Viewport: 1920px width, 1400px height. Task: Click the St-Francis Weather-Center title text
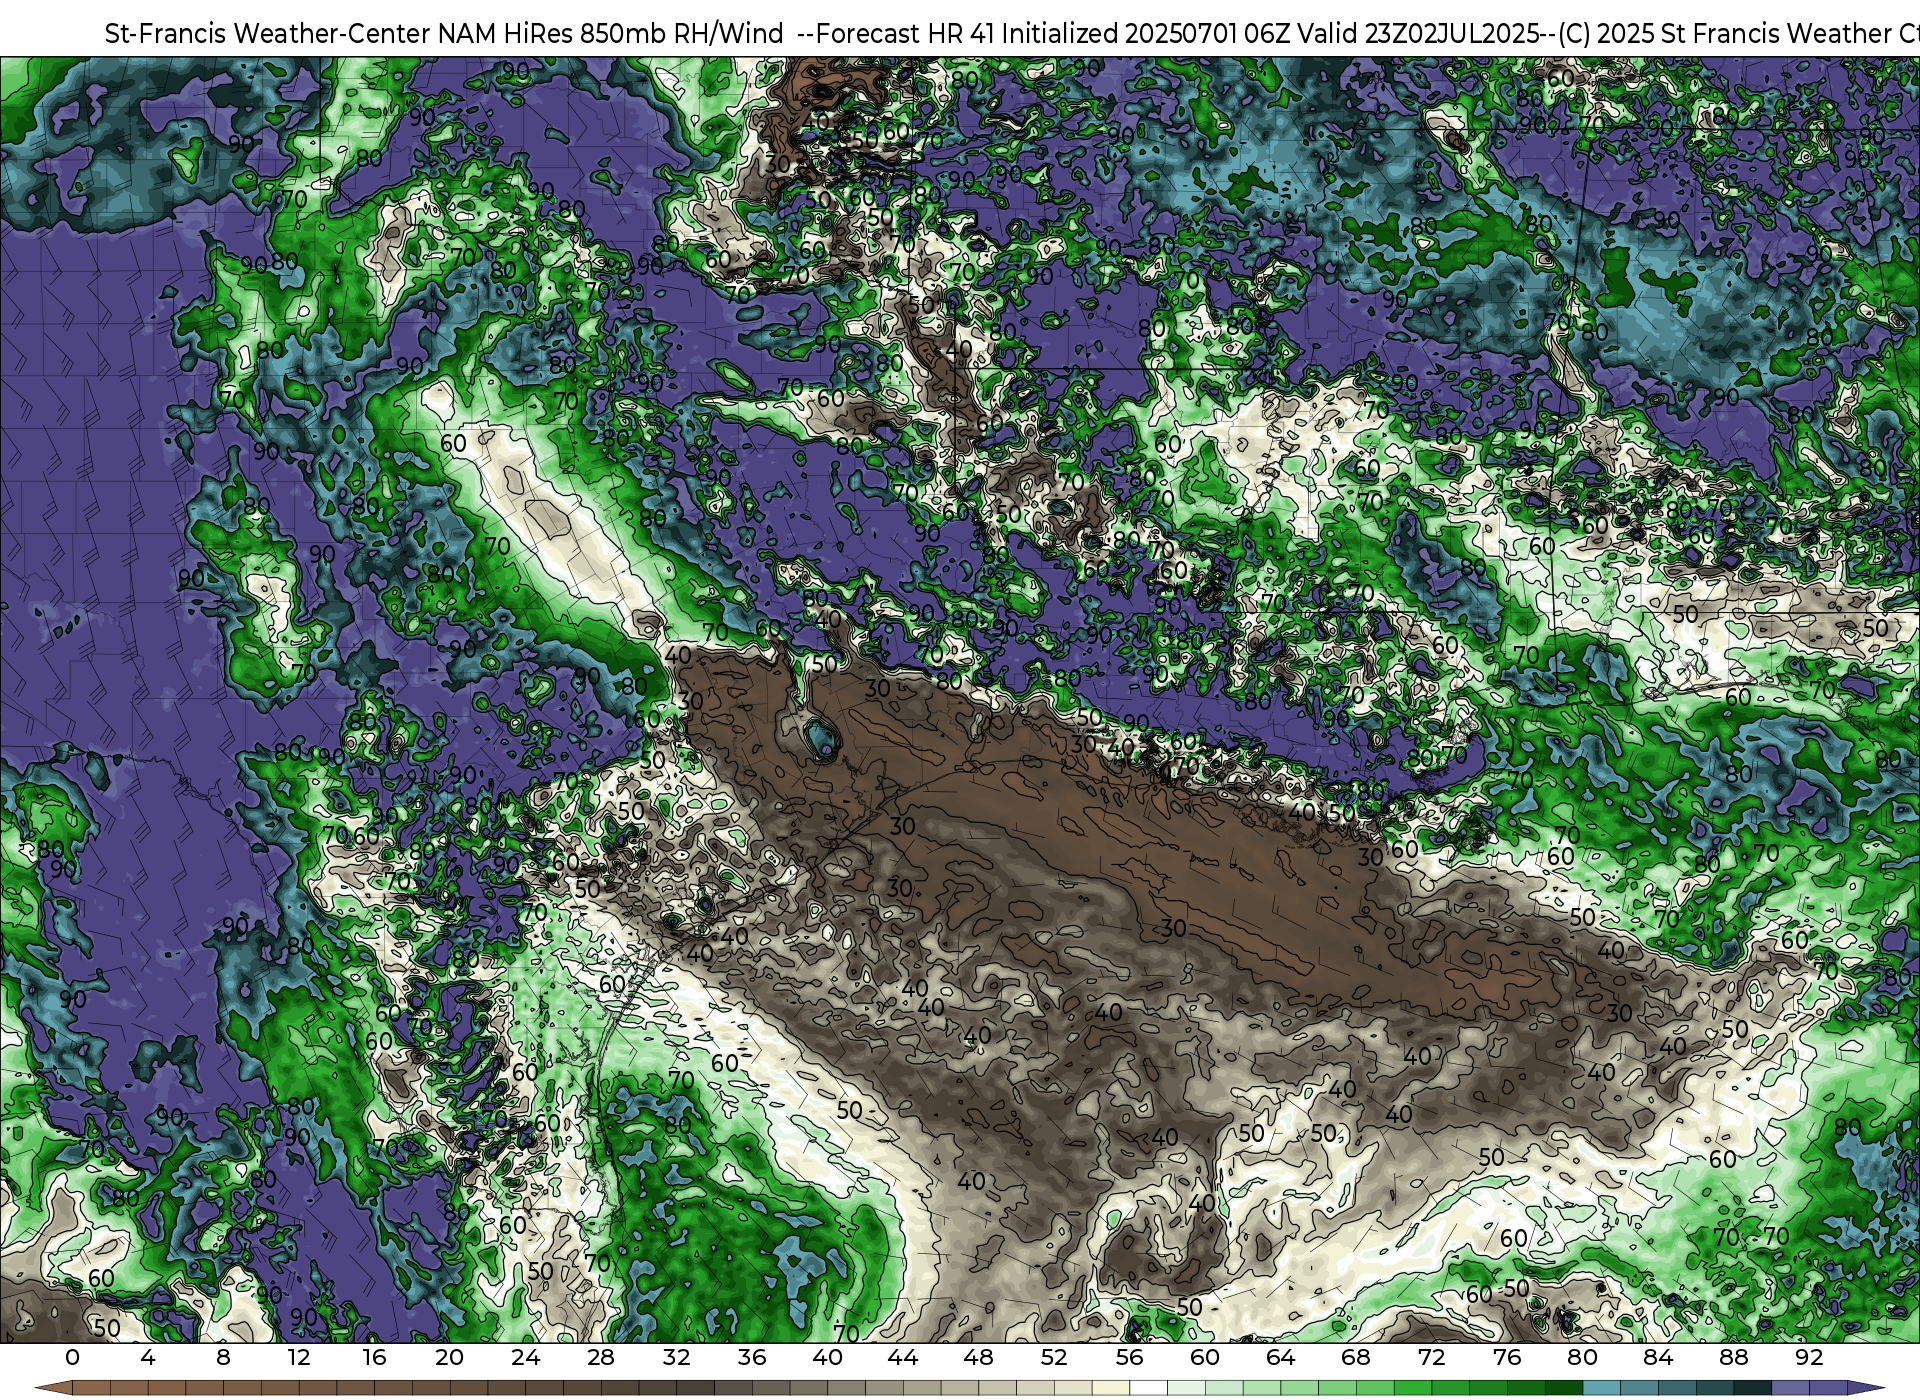pyautogui.click(x=267, y=33)
